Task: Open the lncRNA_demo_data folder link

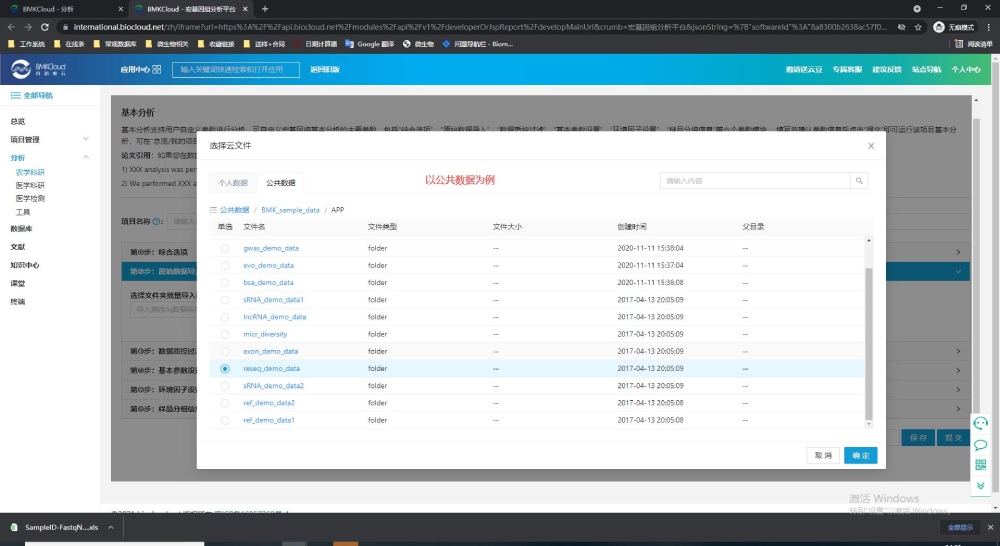Action: [274, 317]
